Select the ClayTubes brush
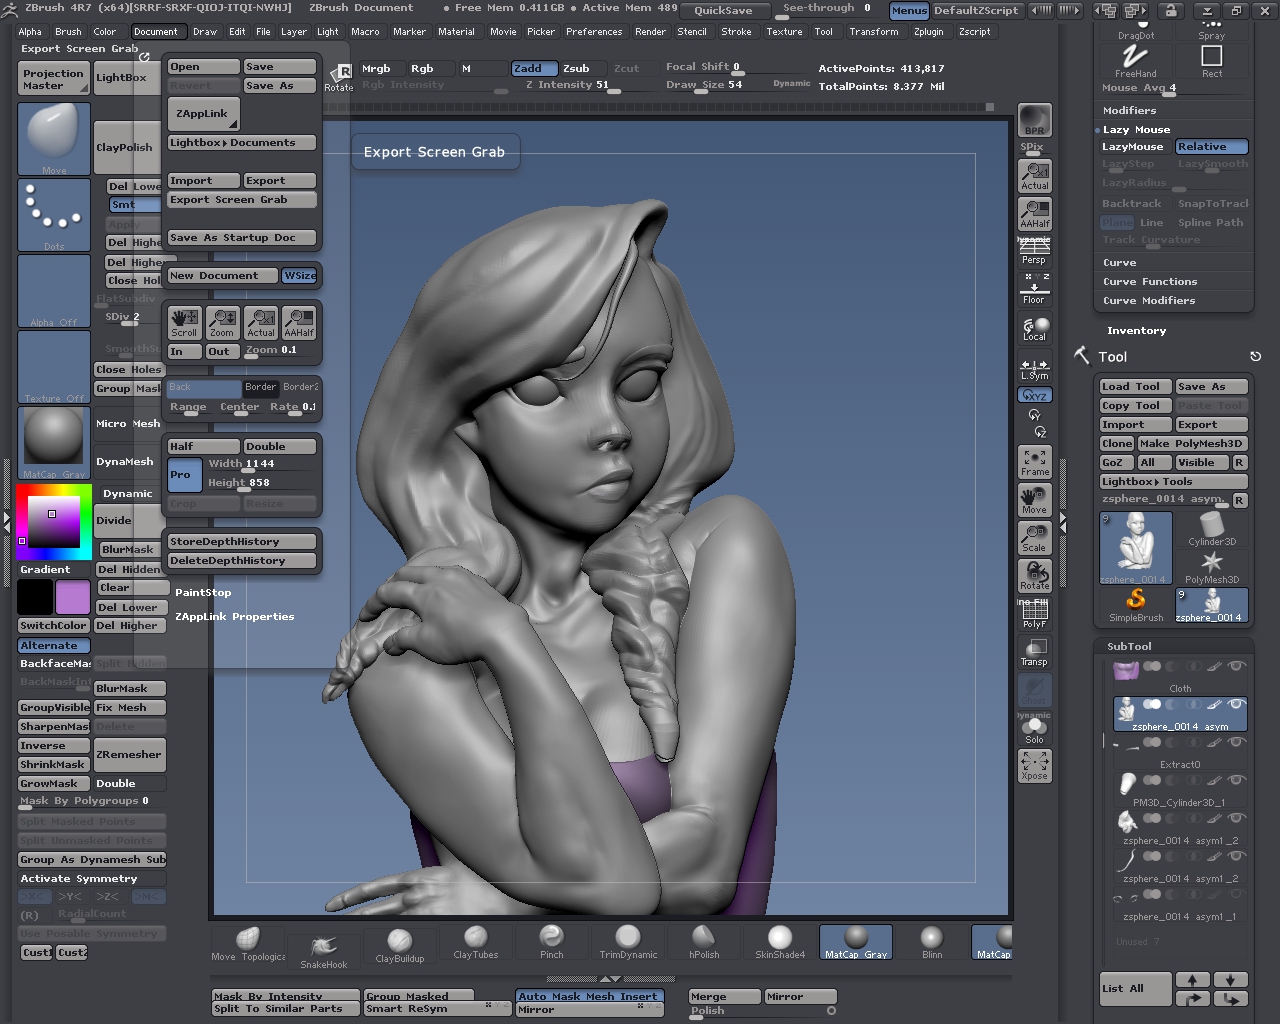Screen dimensions: 1280x1024 pos(476,943)
